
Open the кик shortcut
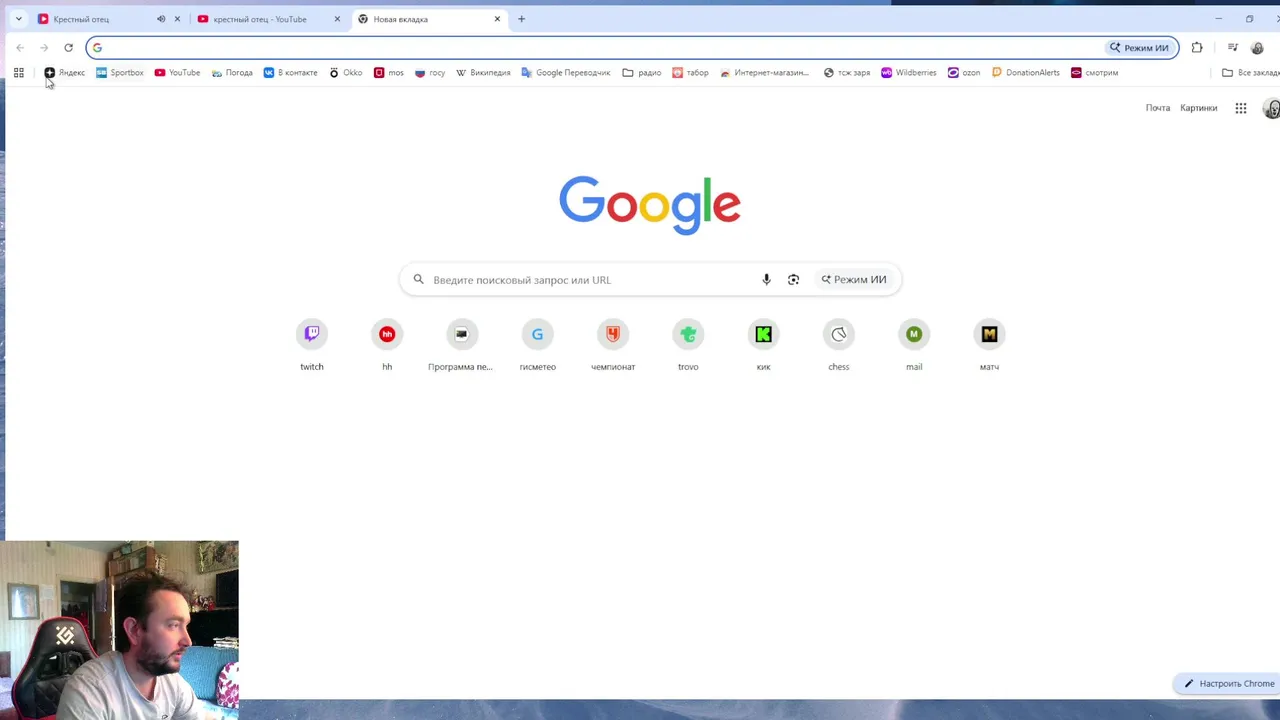[764, 344]
